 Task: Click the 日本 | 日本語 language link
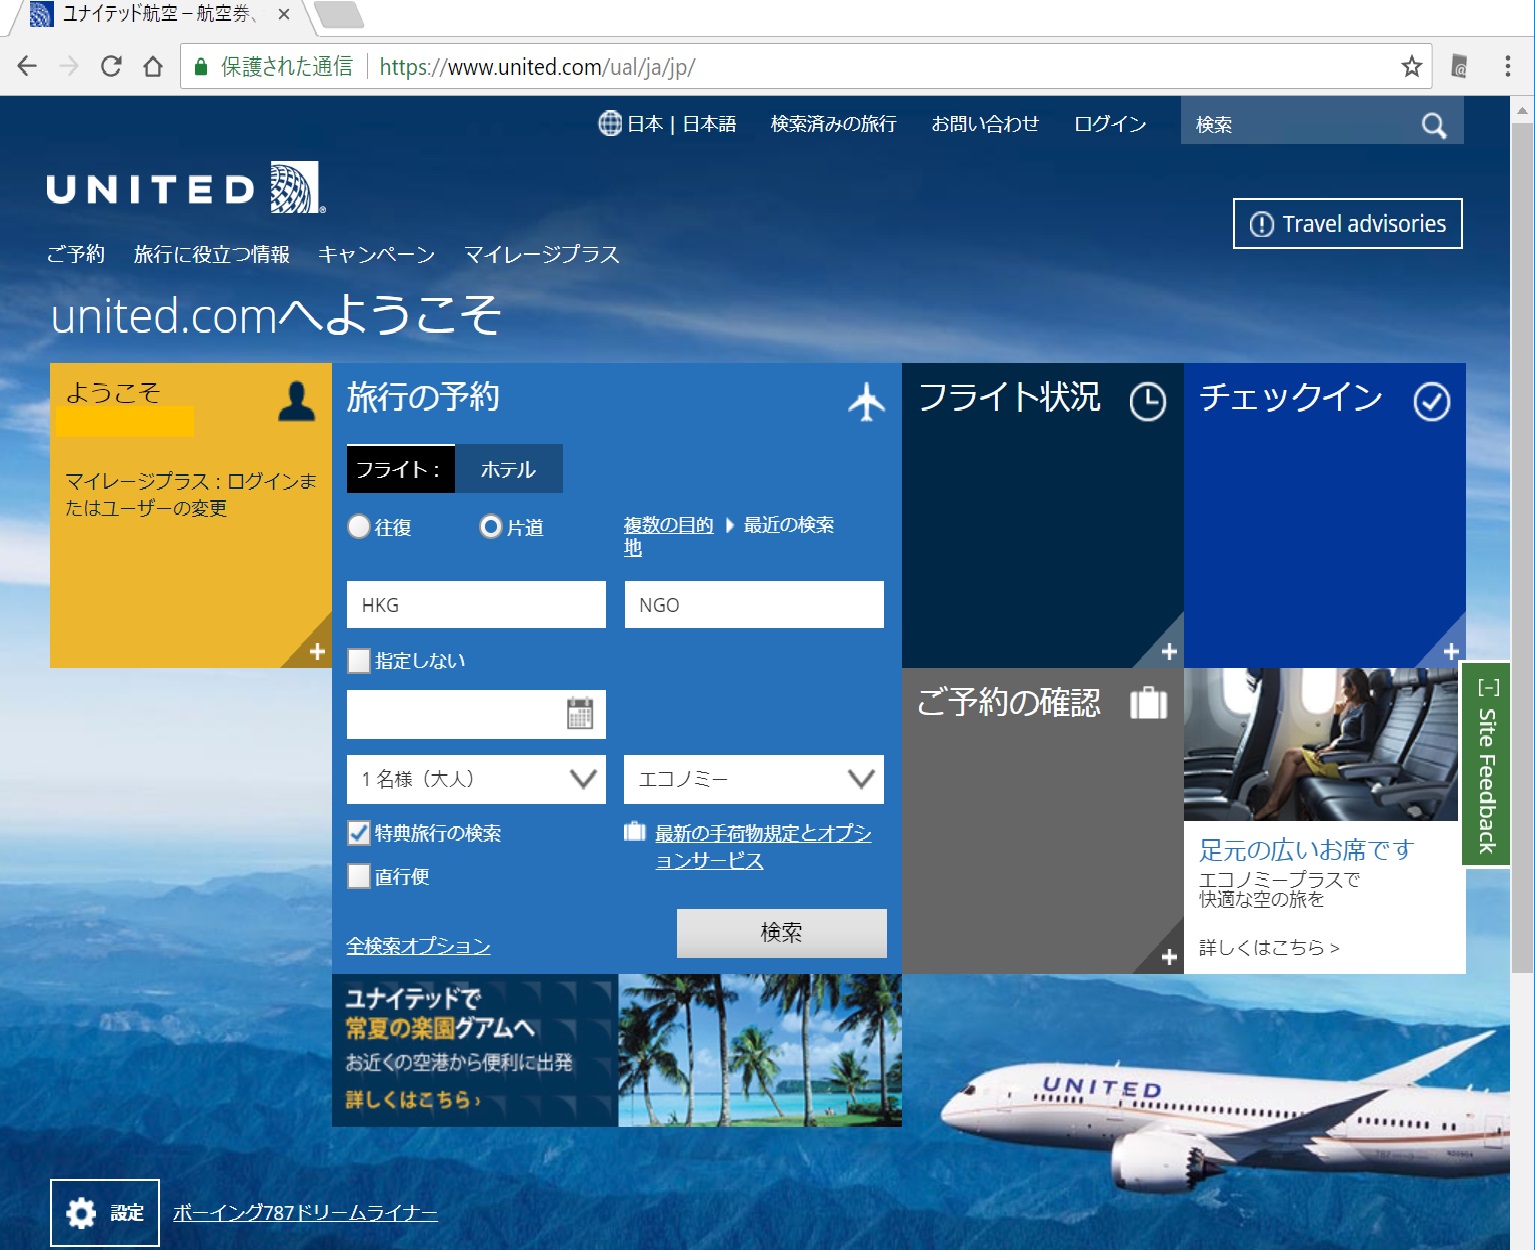(x=681, y=123)
